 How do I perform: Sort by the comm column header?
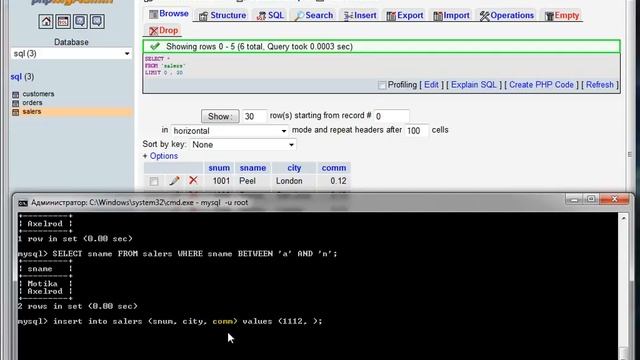click(333, 168)
